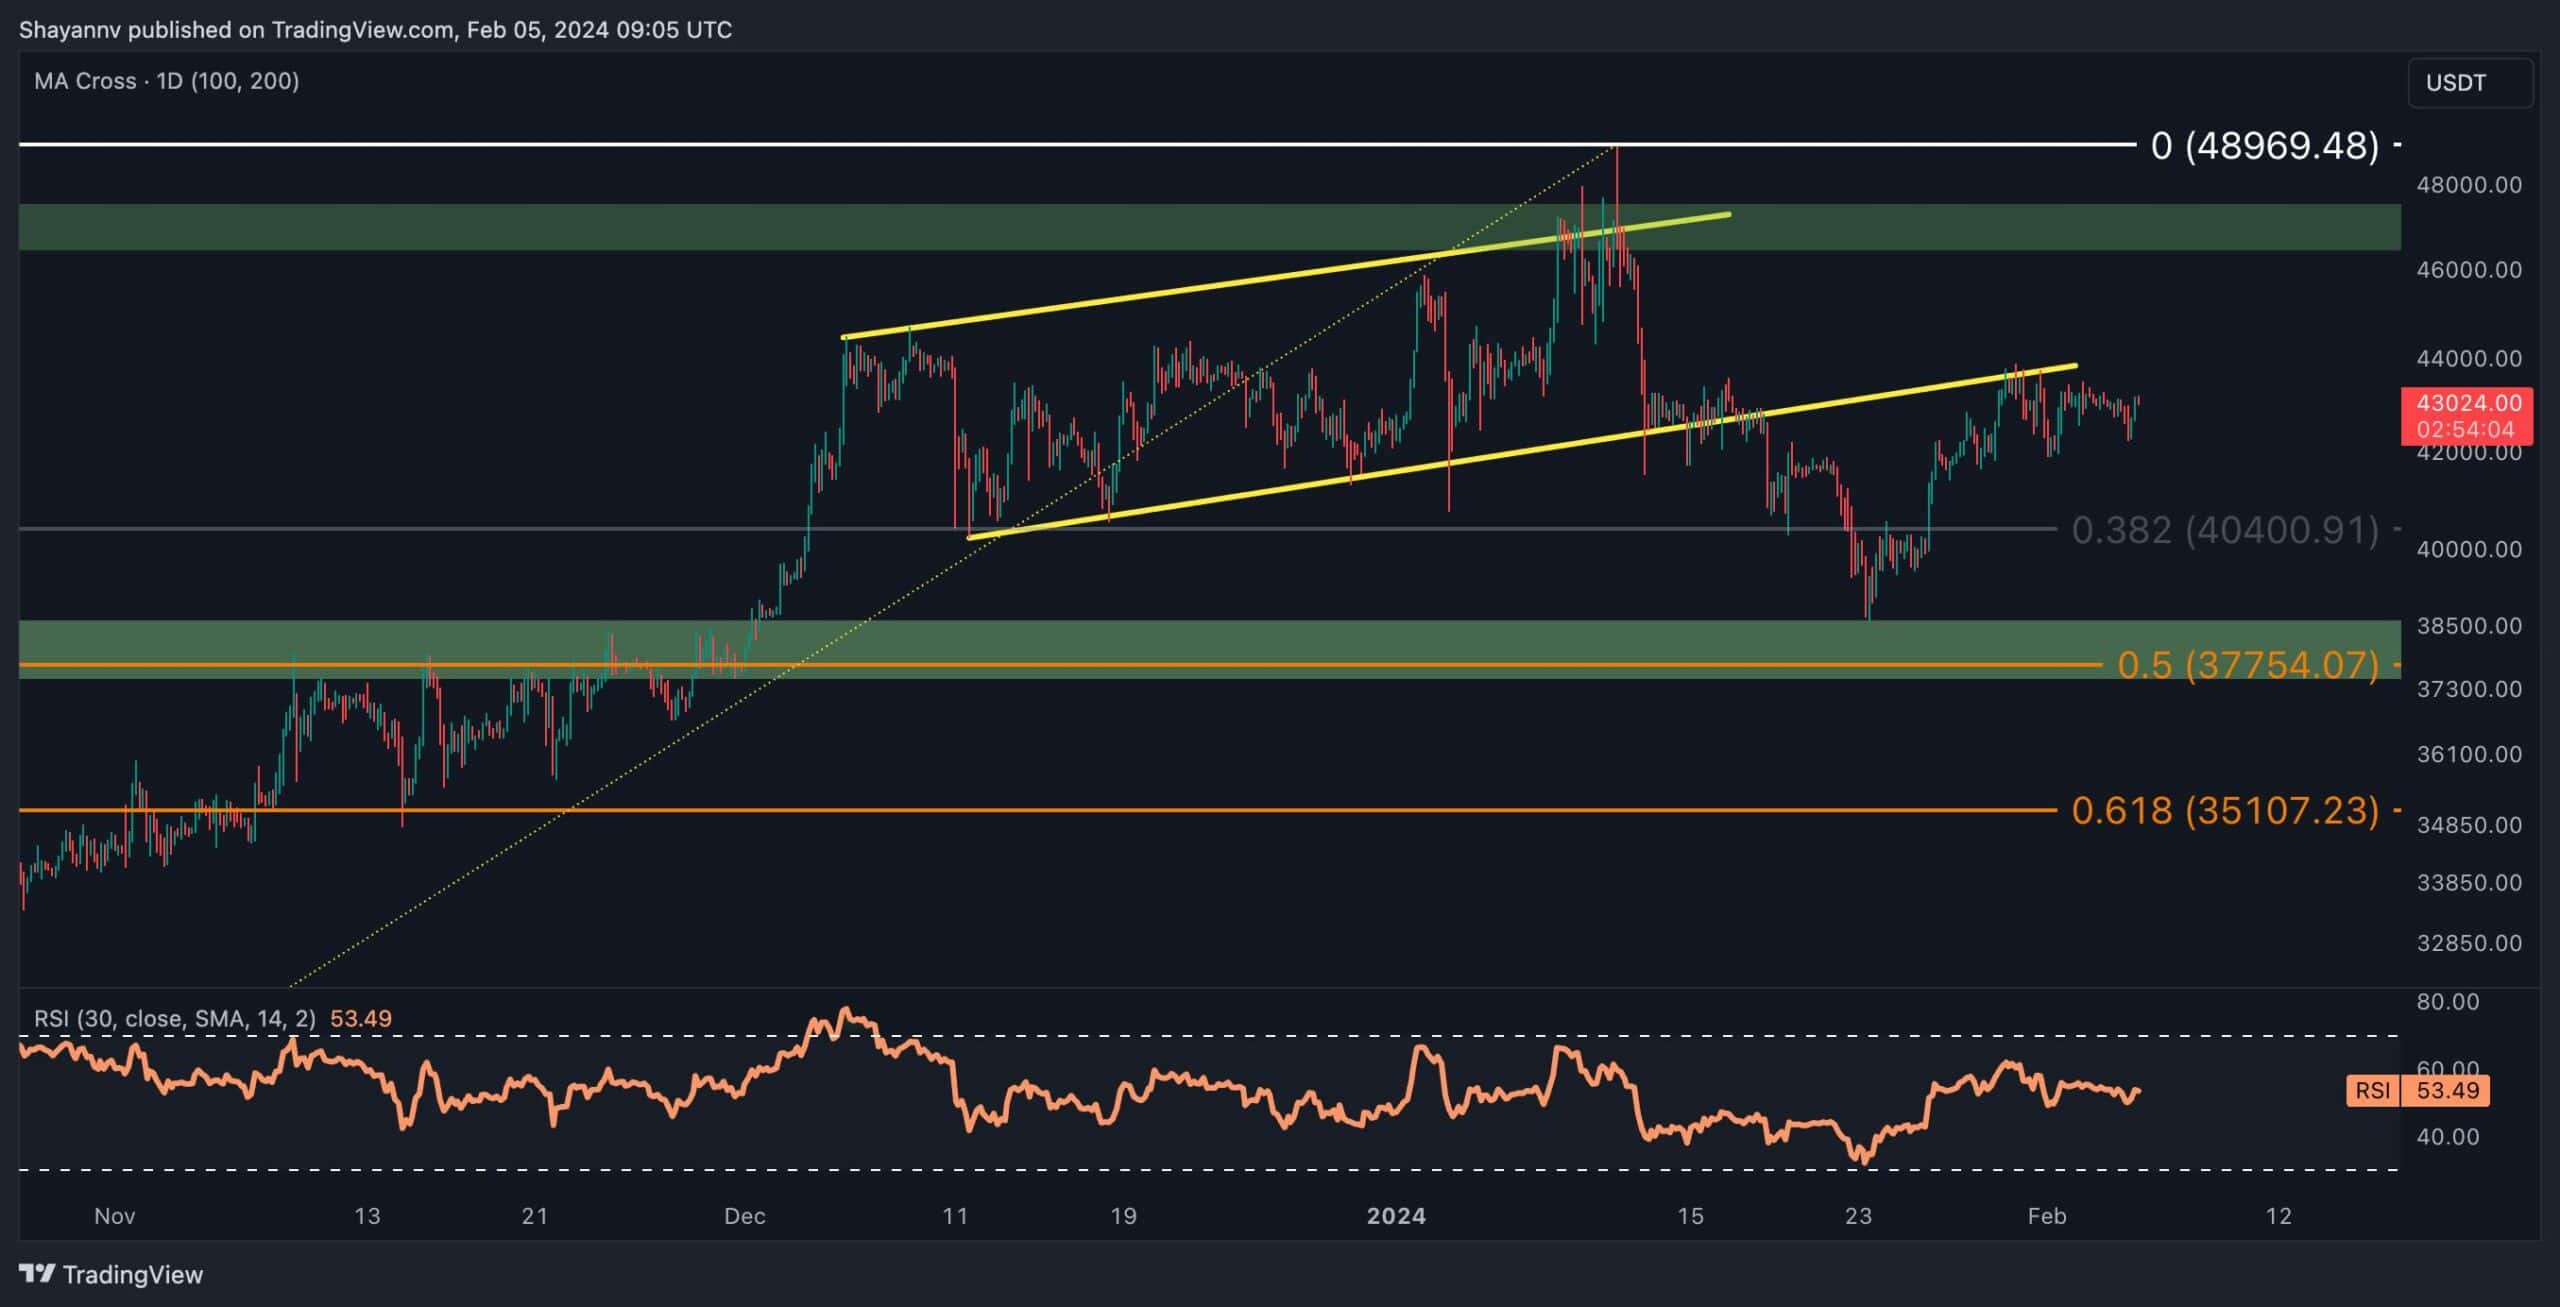
Task: Click the Nov label on the time axis
Action: [114, 1216]
